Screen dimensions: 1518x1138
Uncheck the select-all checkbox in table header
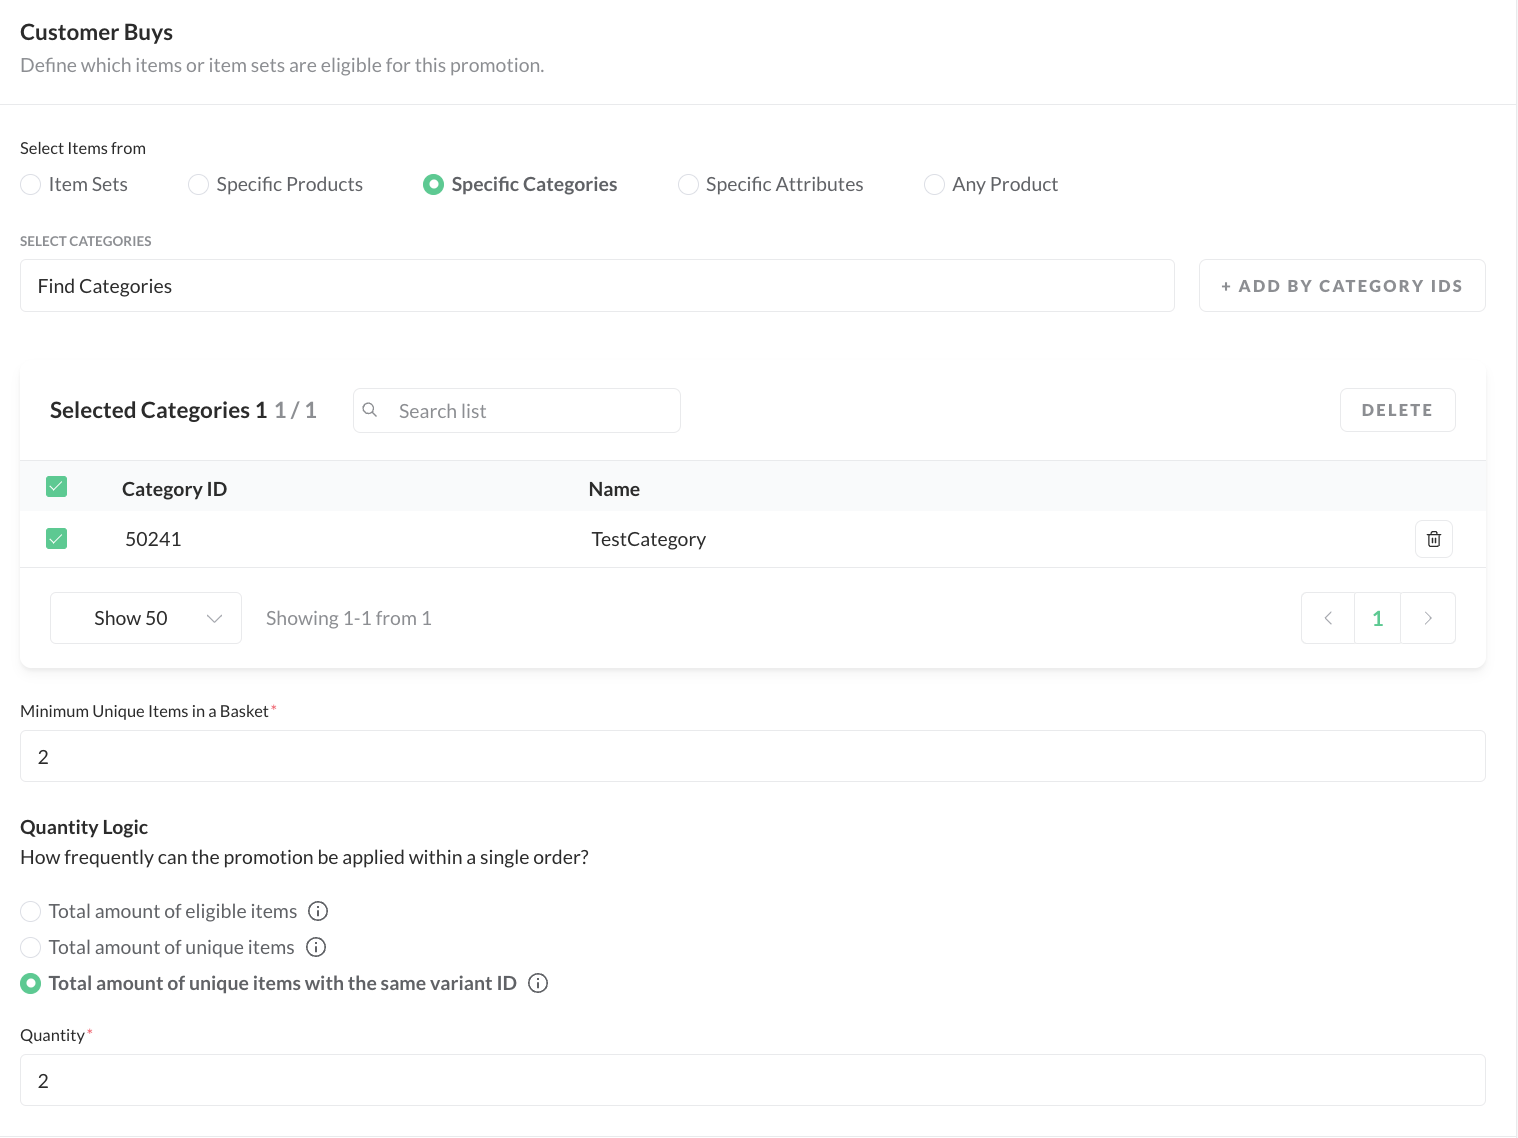click(57, 487)
